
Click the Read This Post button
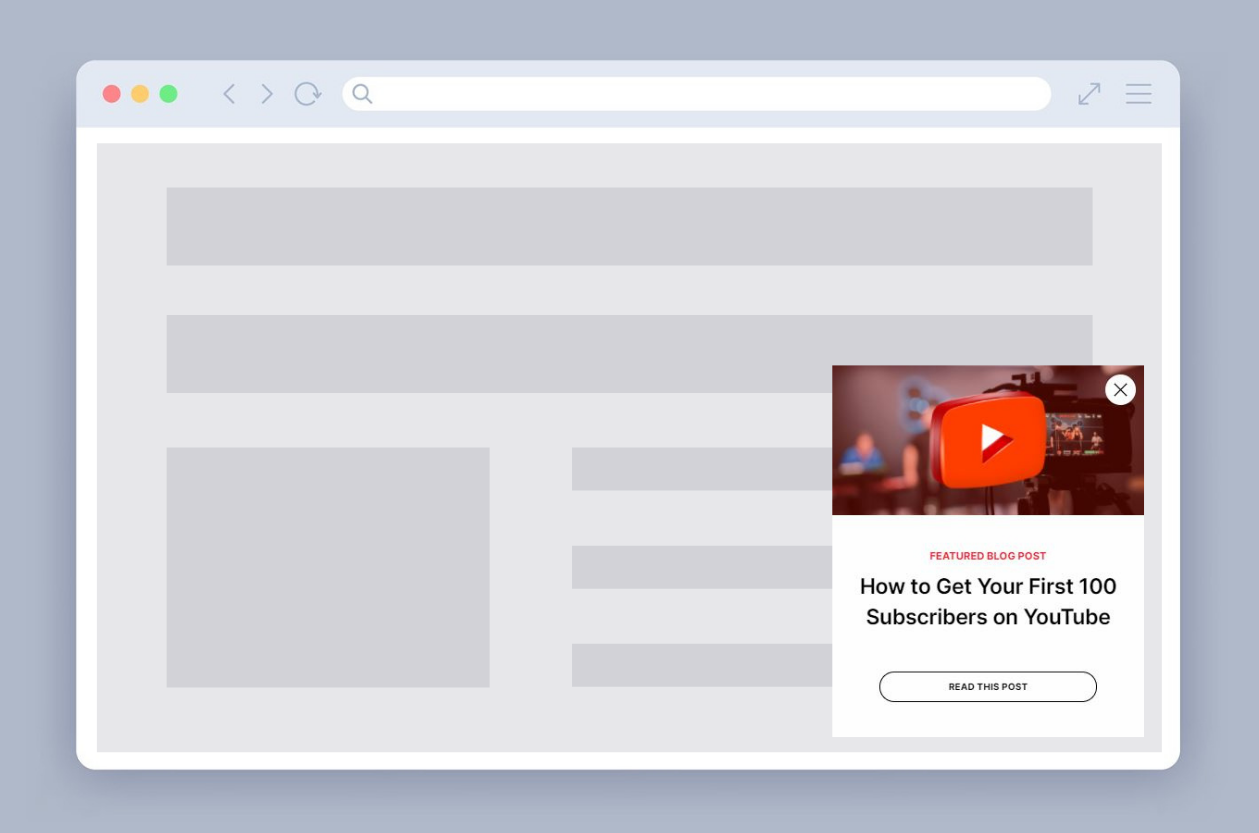(988, 687)
